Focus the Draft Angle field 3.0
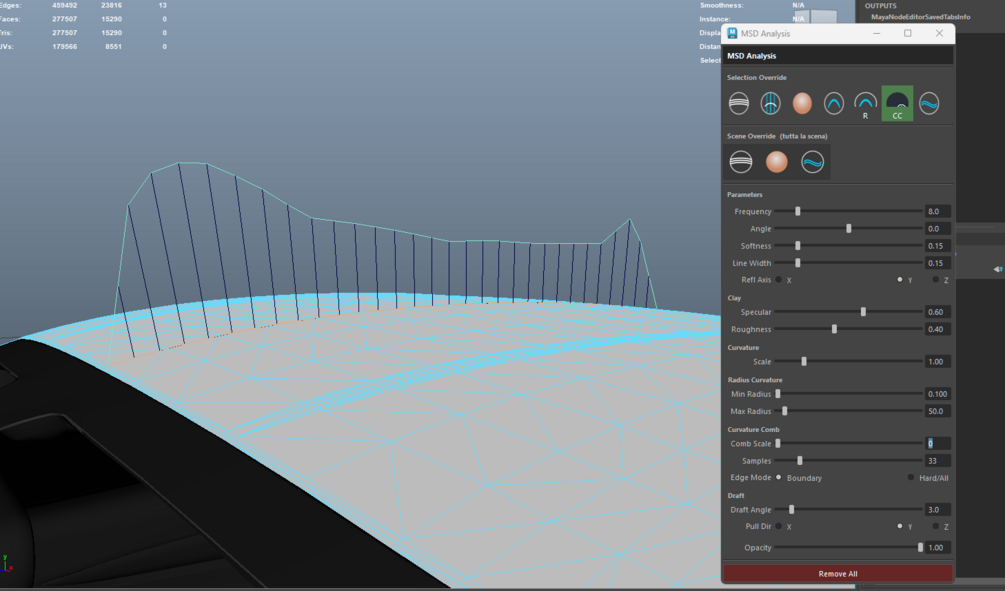The image size is (1005, 591). 938,510
